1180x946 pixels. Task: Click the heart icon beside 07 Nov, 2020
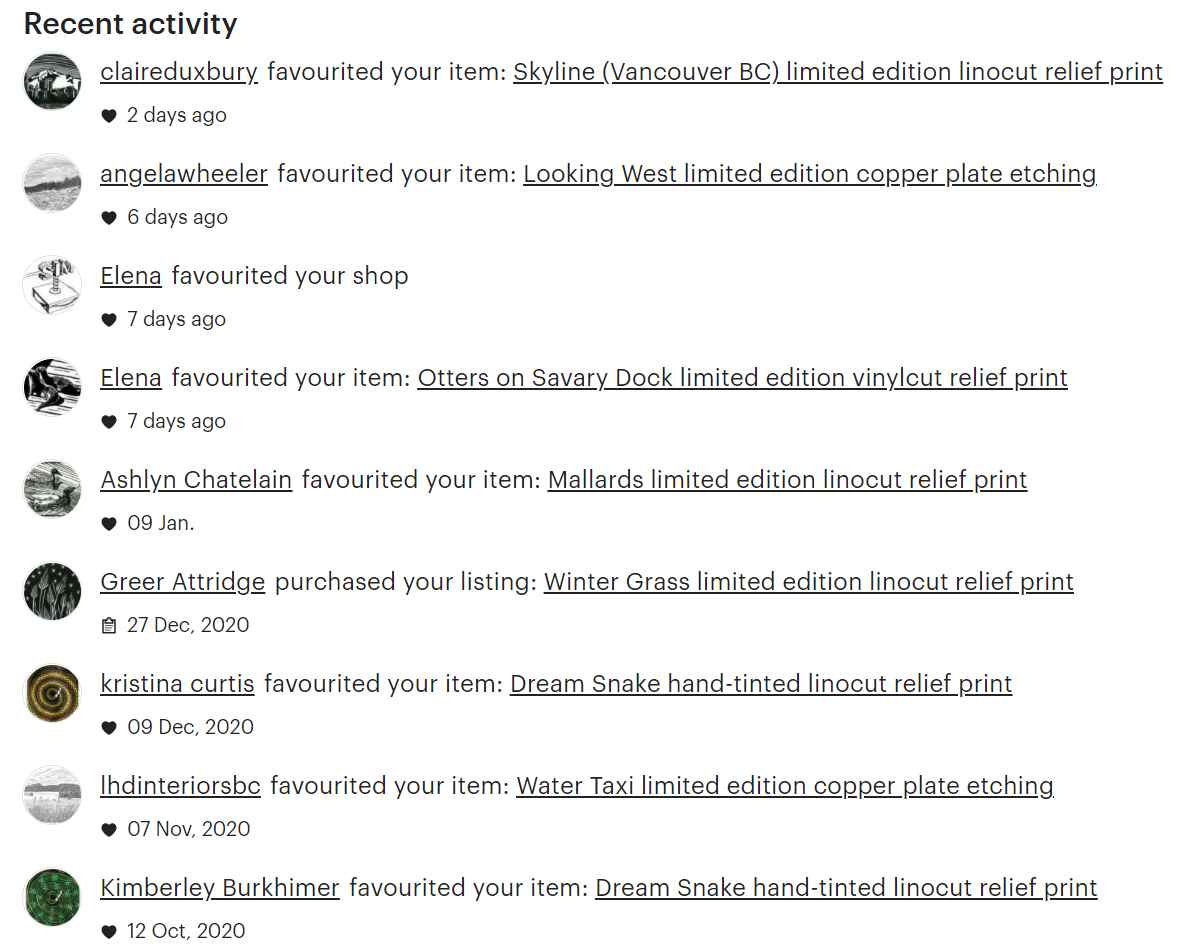tap(109, 829)
